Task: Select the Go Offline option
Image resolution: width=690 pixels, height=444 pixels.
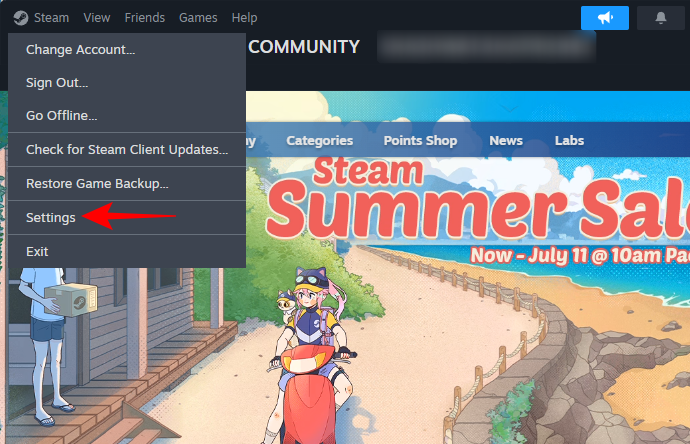Action: pos(127,116)
